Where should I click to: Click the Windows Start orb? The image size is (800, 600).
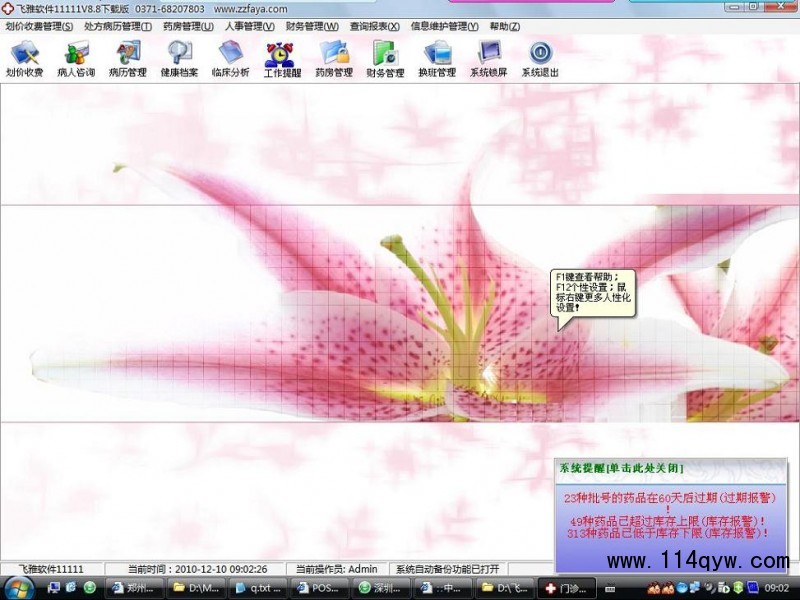[x=18, y=587]
